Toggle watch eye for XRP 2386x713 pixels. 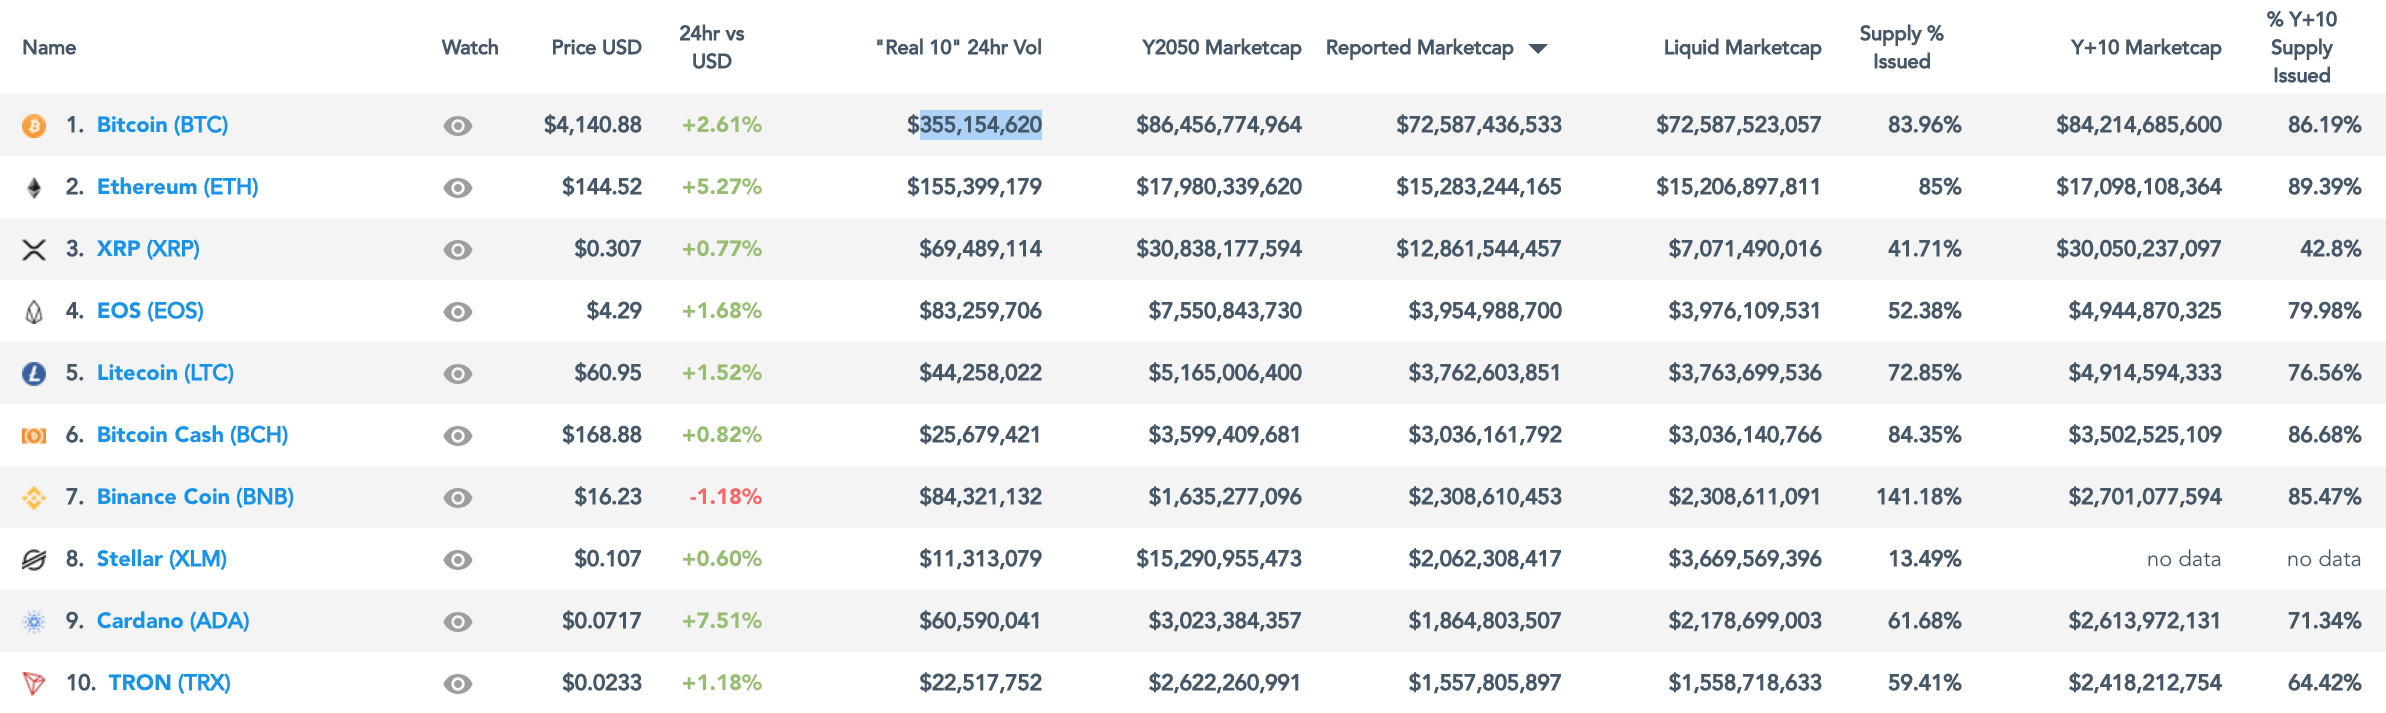(x=458, y=250)
